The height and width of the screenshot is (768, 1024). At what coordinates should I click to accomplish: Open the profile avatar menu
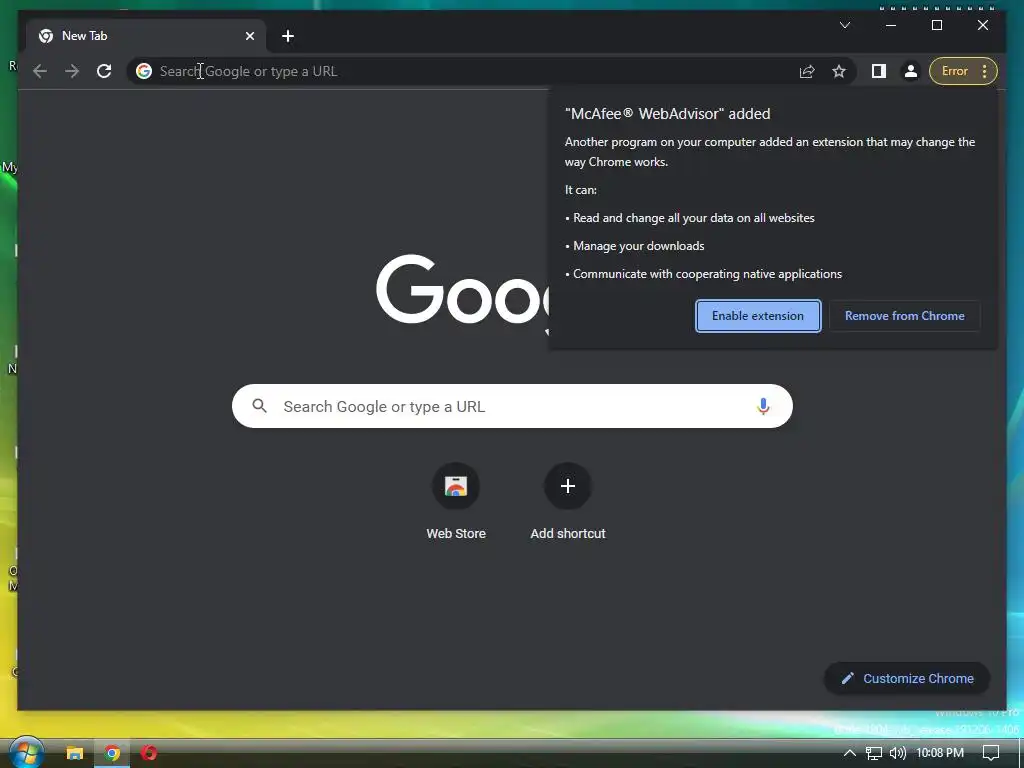[x=911, y=71]
